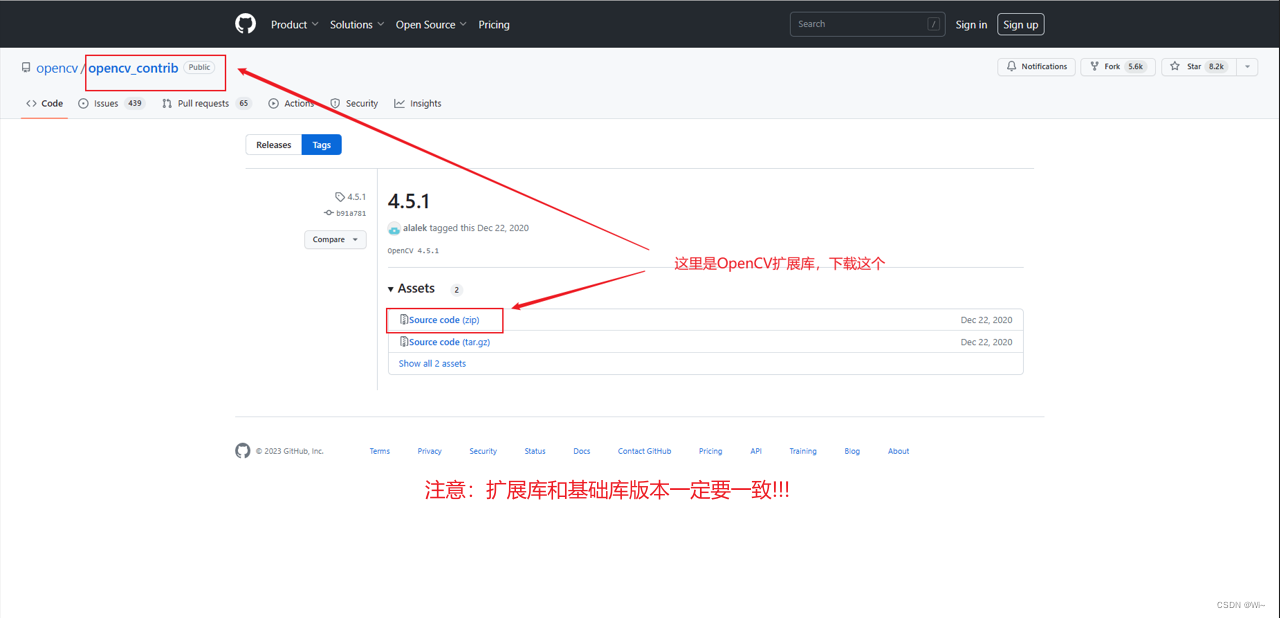Open the footer Security link
Viewport: 1280px width, 618px height.
coord(483,451)
